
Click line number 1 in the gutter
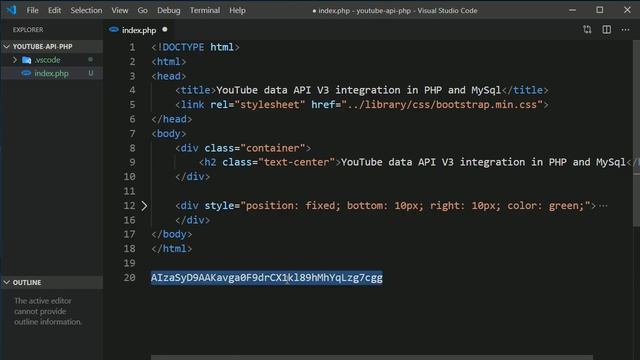[132, 47]
